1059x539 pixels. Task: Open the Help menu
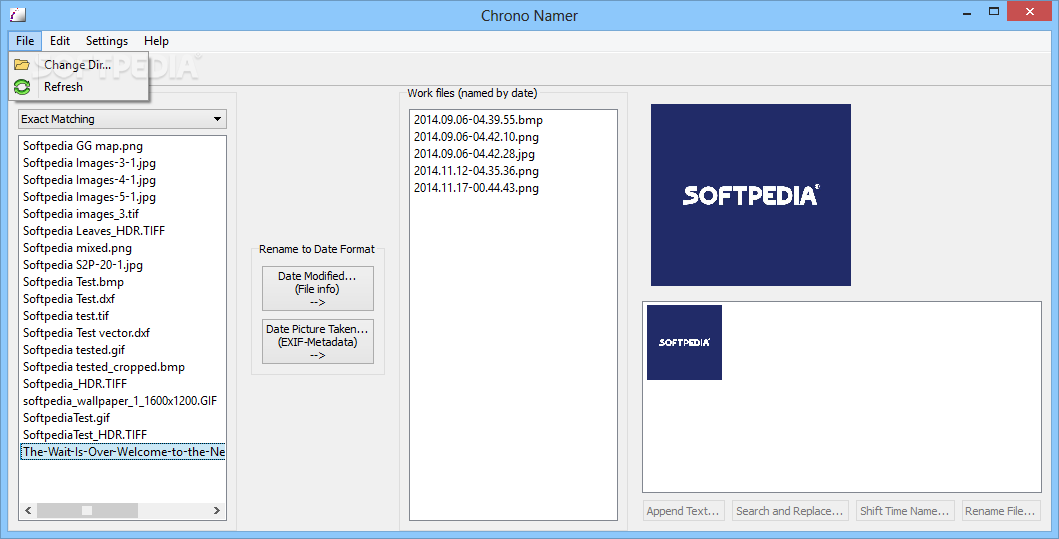pyautogui.click(x=156, y=41)
